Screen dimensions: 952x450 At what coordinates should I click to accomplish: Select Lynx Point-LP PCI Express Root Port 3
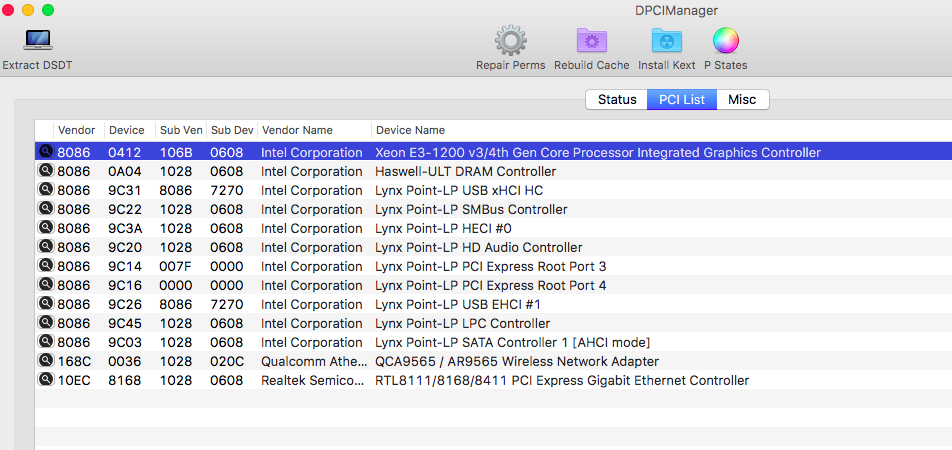490,266
